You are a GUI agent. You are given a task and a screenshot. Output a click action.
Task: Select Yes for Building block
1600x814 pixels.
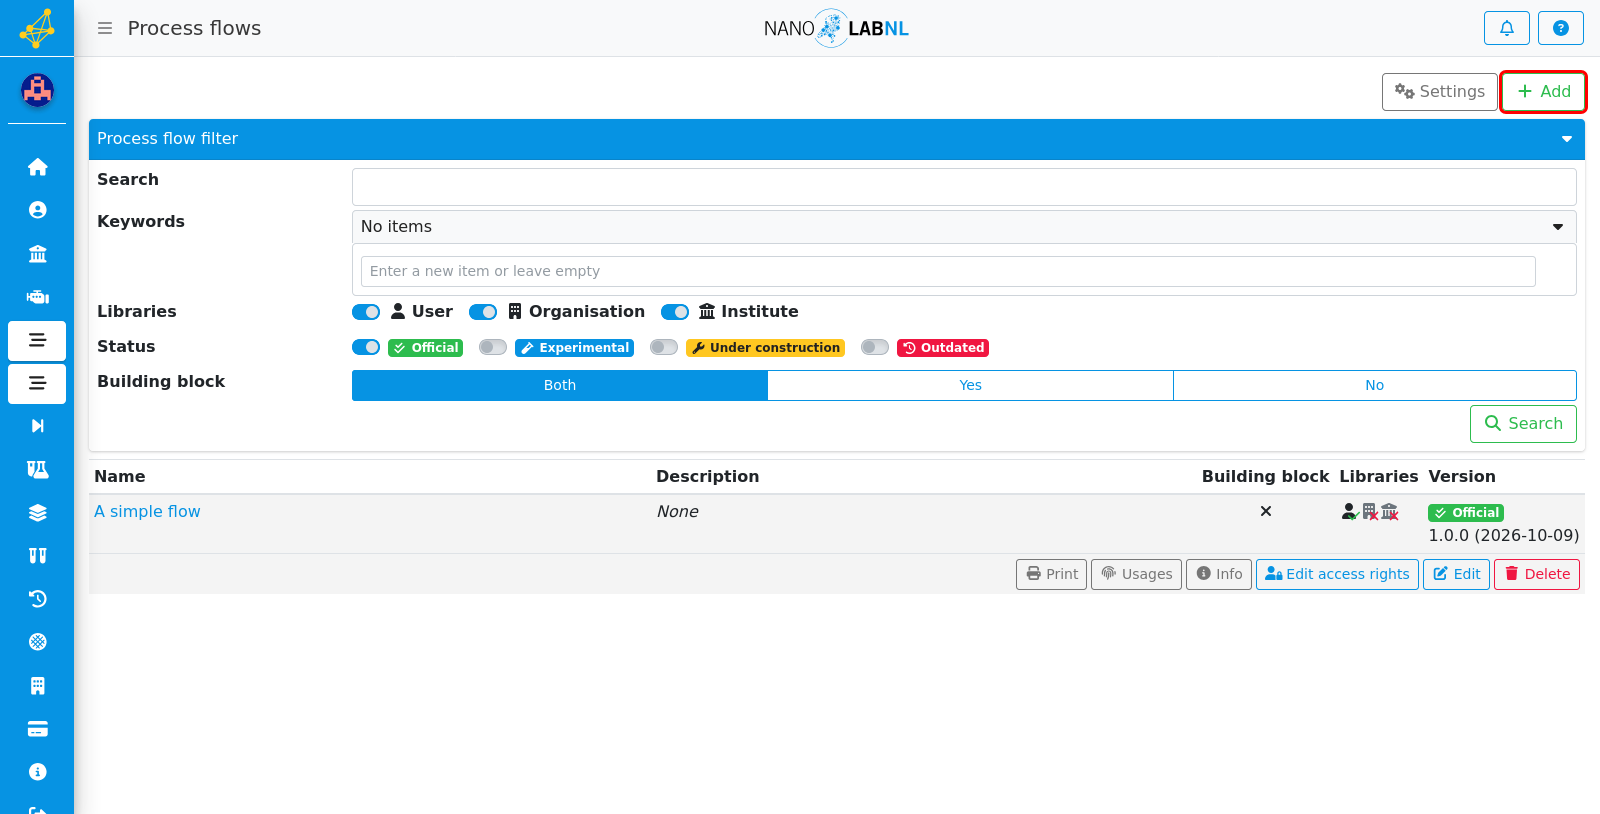click(x=970, y=385)
